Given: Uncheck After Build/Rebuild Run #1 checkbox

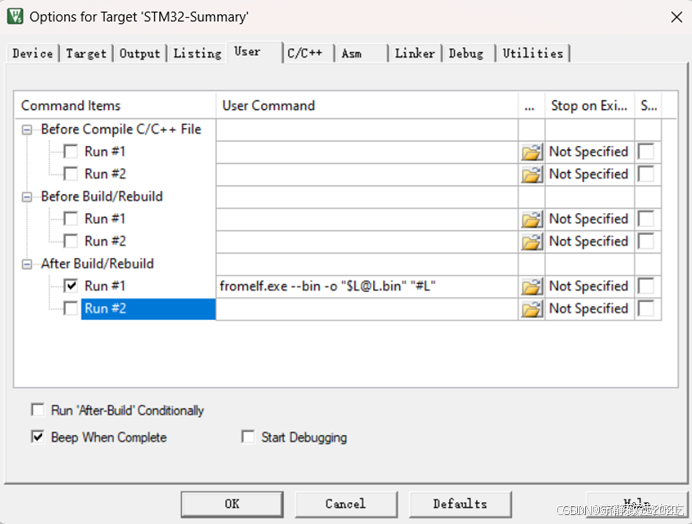Looking at the screenshot, I should pos(71,286).
